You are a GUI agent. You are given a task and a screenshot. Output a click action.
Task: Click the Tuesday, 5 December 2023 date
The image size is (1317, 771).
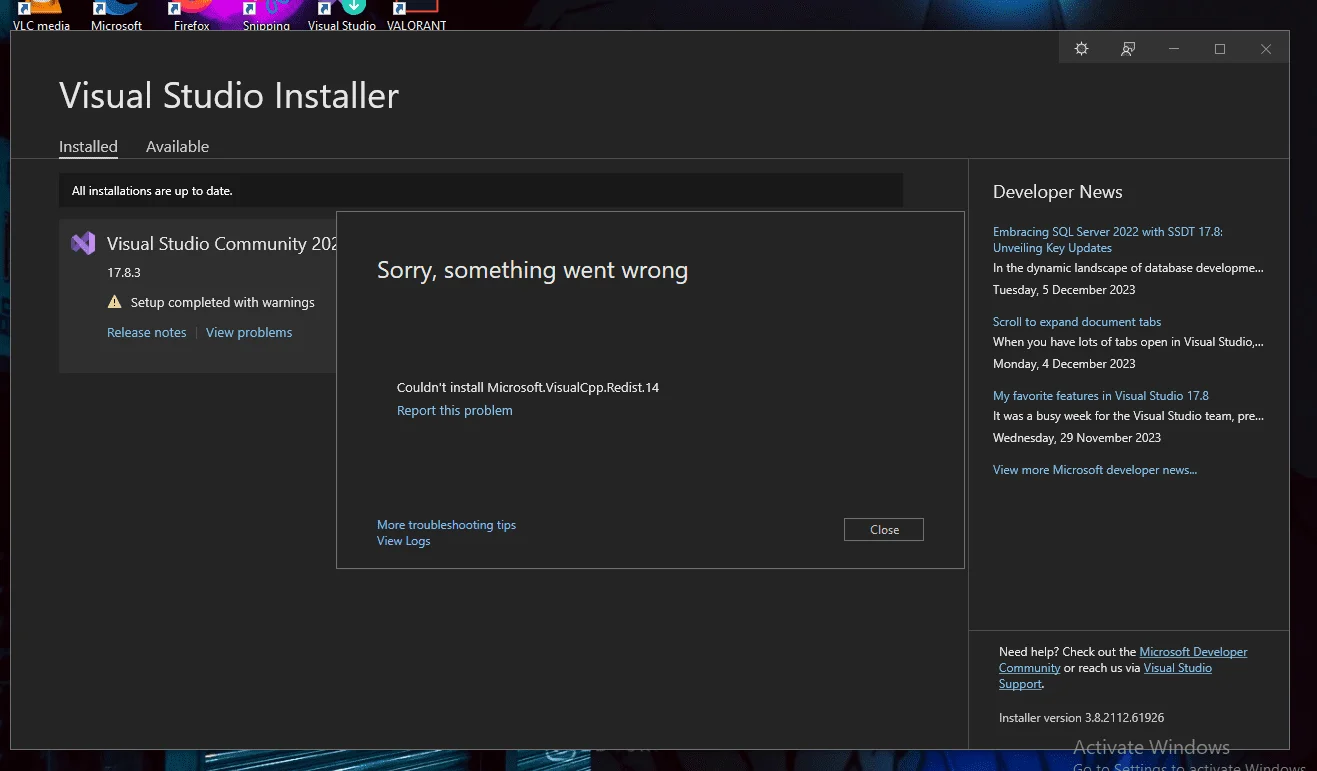[x=1064, y=290]
